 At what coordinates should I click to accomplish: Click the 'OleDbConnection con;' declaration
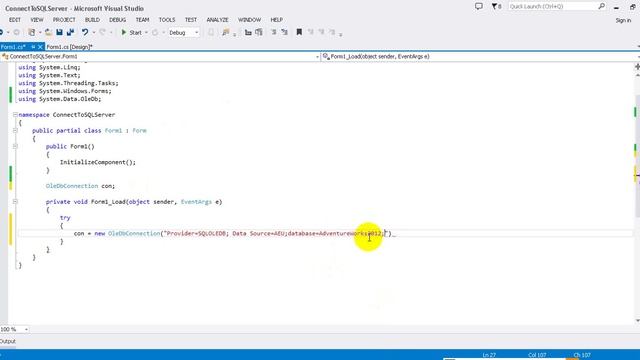80,186
